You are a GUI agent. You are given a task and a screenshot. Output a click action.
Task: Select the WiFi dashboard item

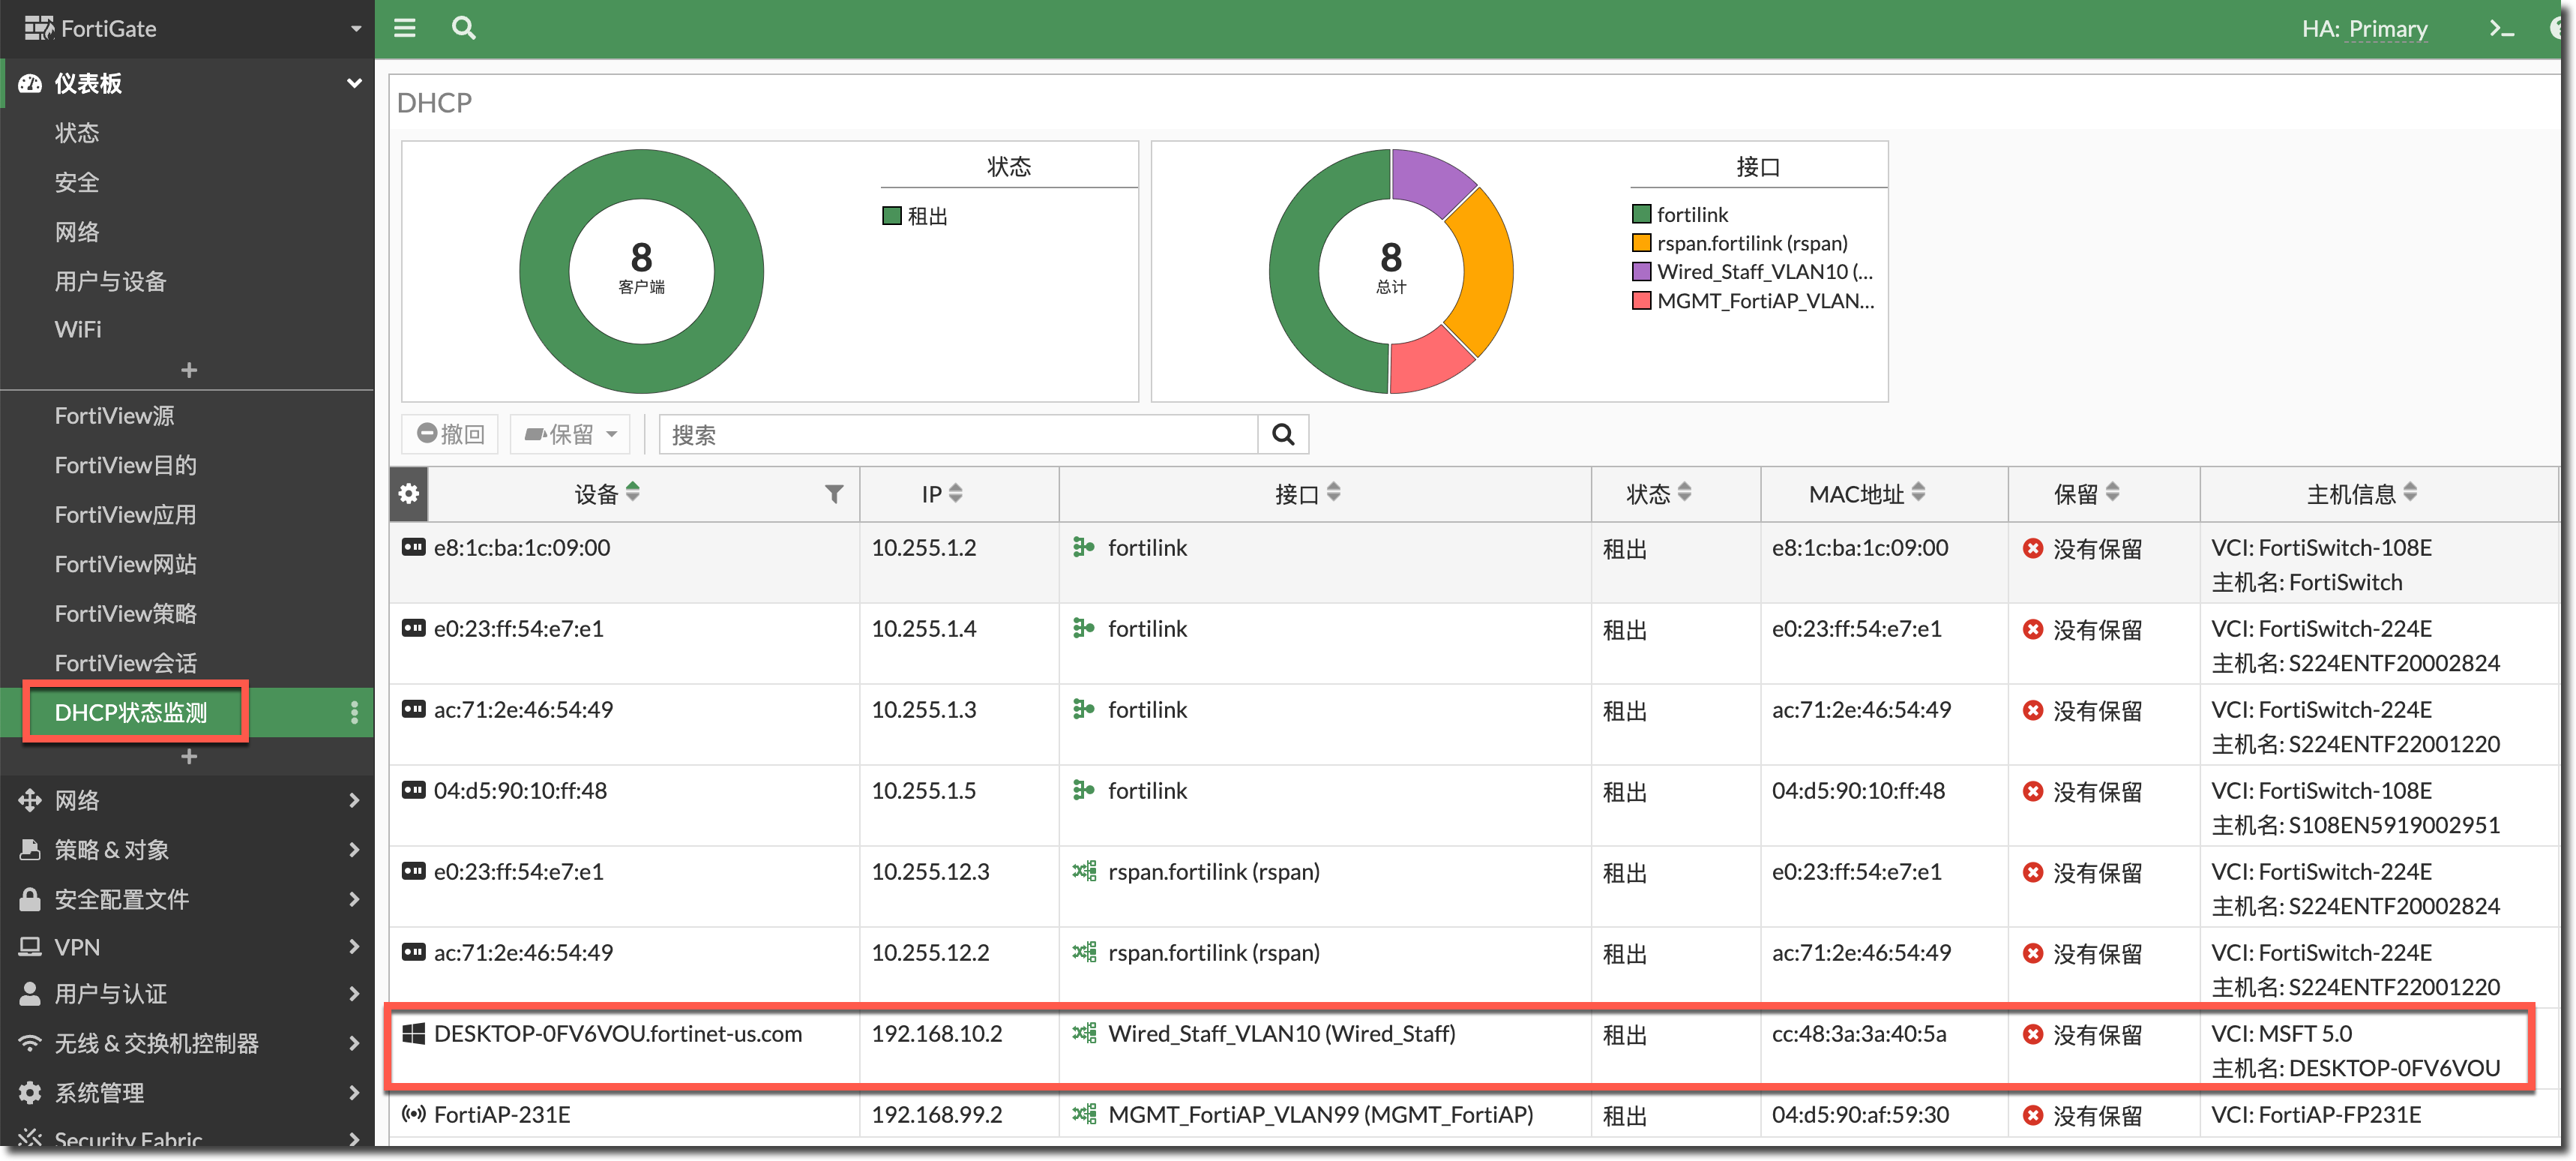pos(78,329)
